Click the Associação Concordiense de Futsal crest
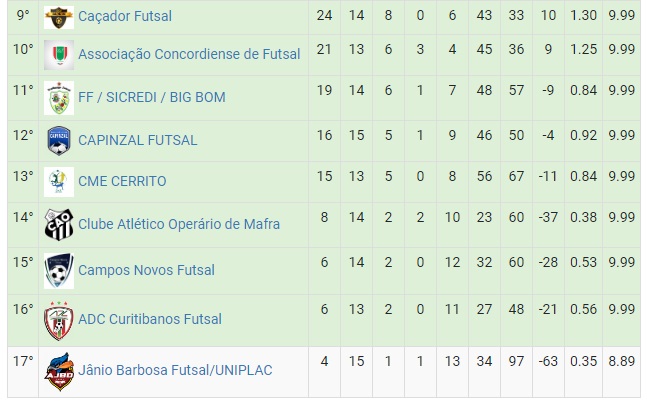The image size is (647, 403). [59, 55]
